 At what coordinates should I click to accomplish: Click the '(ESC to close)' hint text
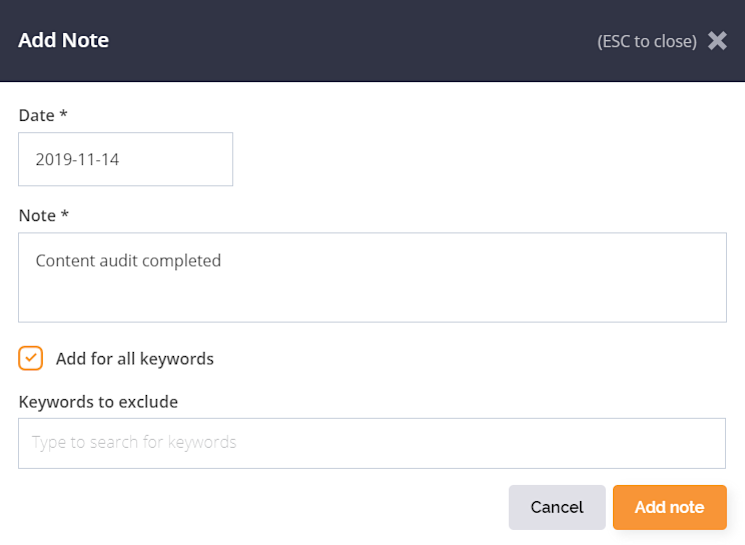[x=646, y=41]
